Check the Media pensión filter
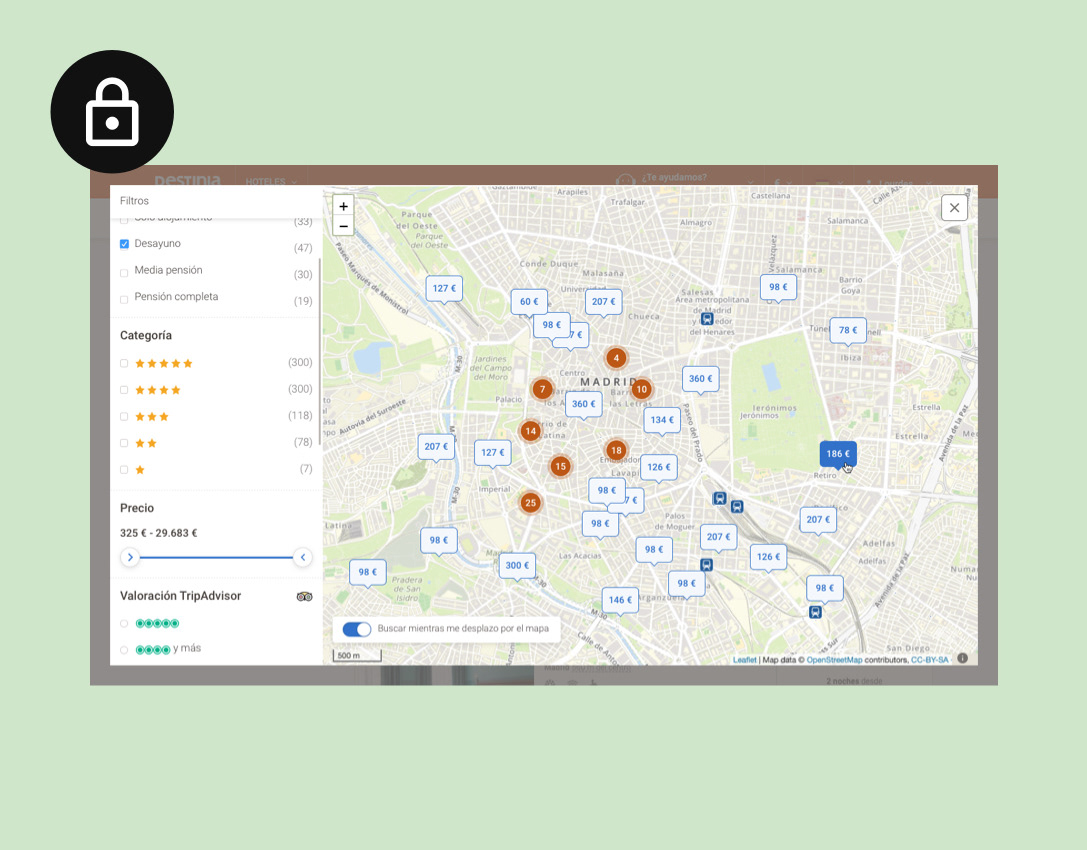Screen dimensions: 1087x850 click(x=124, y=272)
